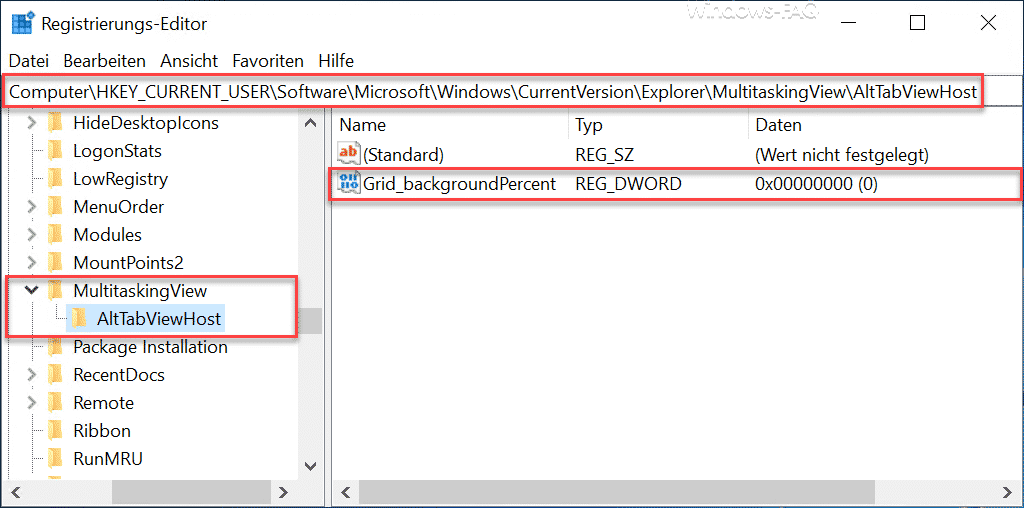Expand the HideDesktopIcons key
The height and width of the screenshot is (508, 1024).
[31, 123]
